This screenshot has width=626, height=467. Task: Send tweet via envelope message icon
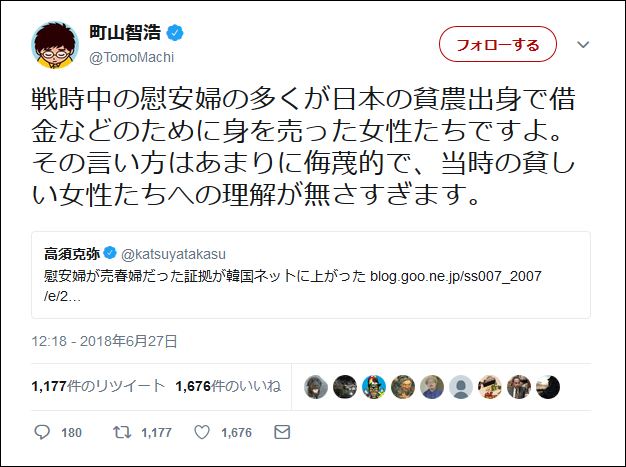click(282, 432)
